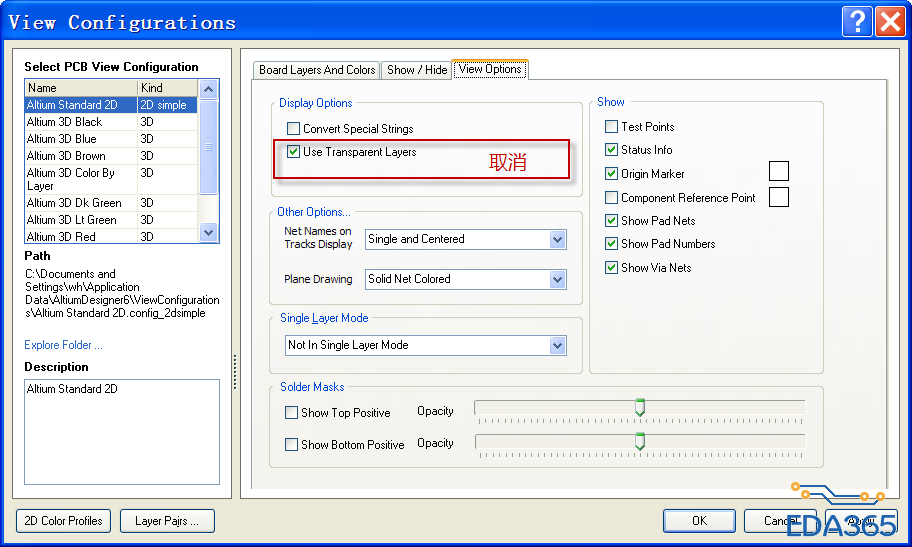Enable Show Bottom Positive solder mask

(291, 445)
